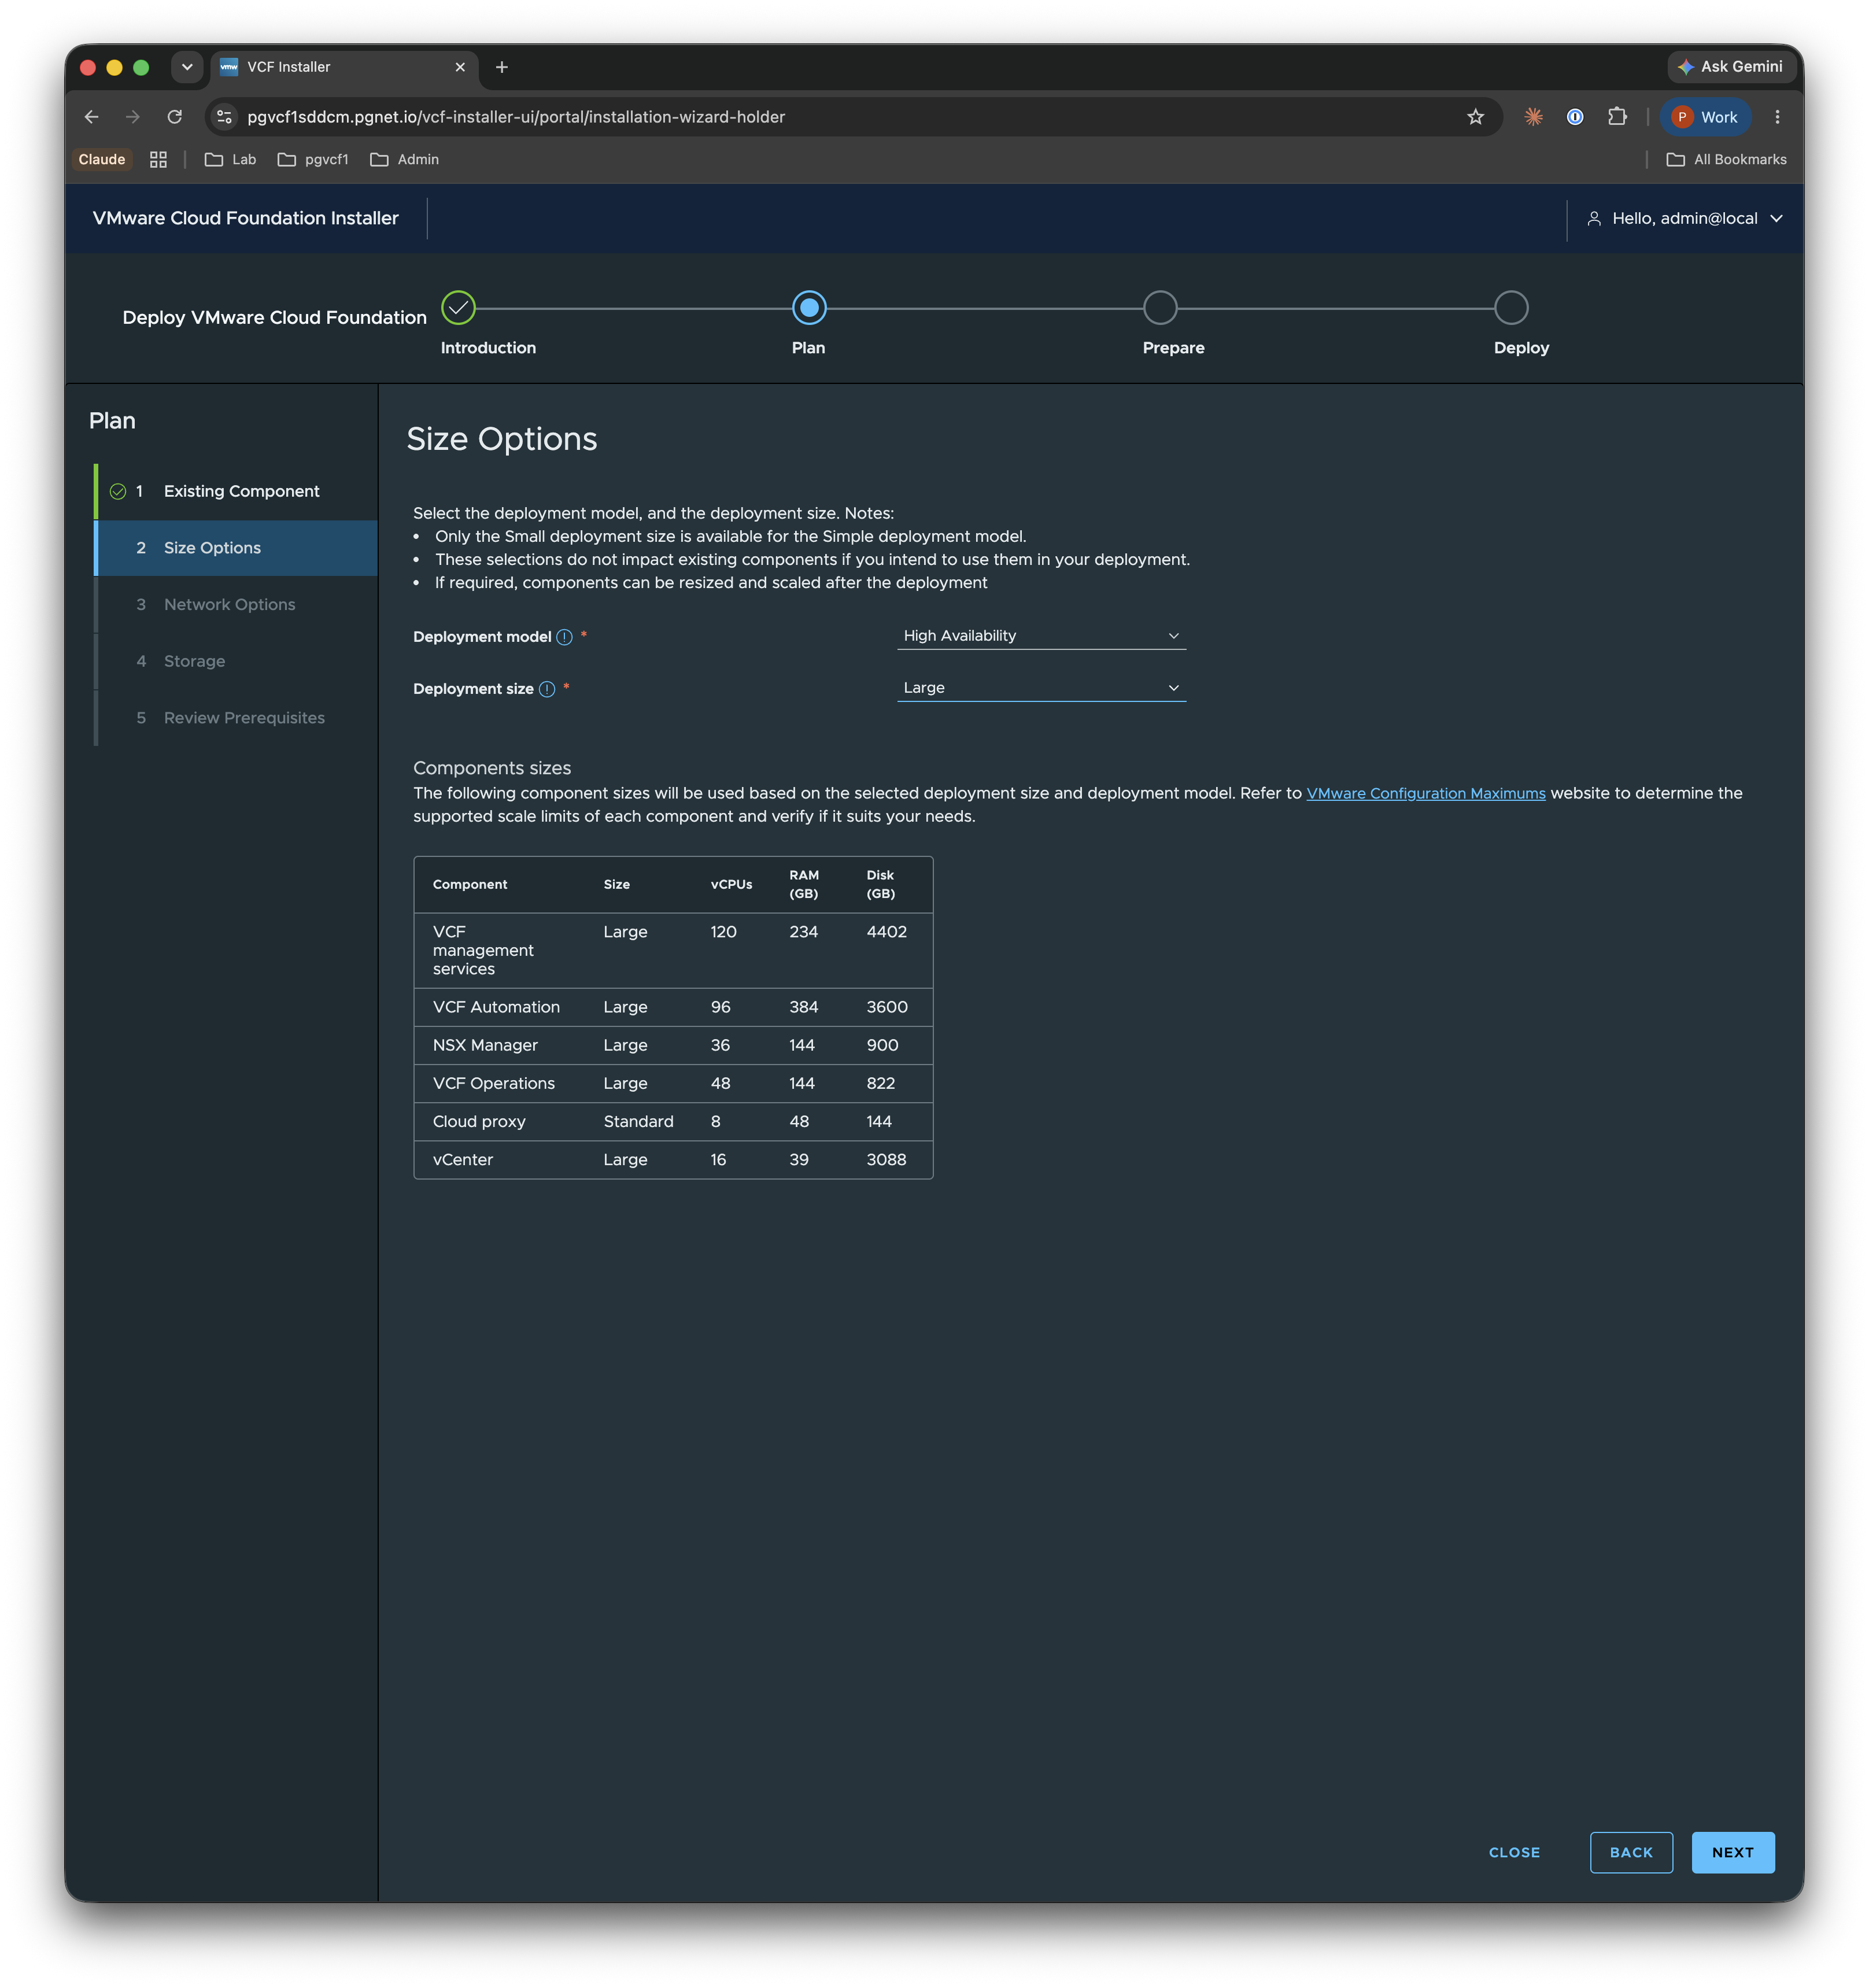Click the 'Components sizes' heading
The height and width of the screenshot is (1988, 1869).
[492, 768]
